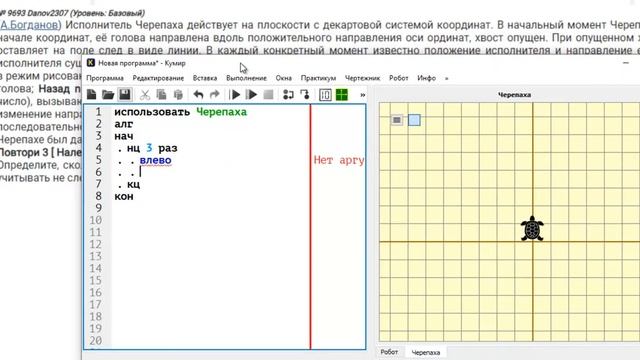Image resolution: width=640 pixels, height=360 pixels.
Task: Copy the selected text
Action: tap(161, 95)
